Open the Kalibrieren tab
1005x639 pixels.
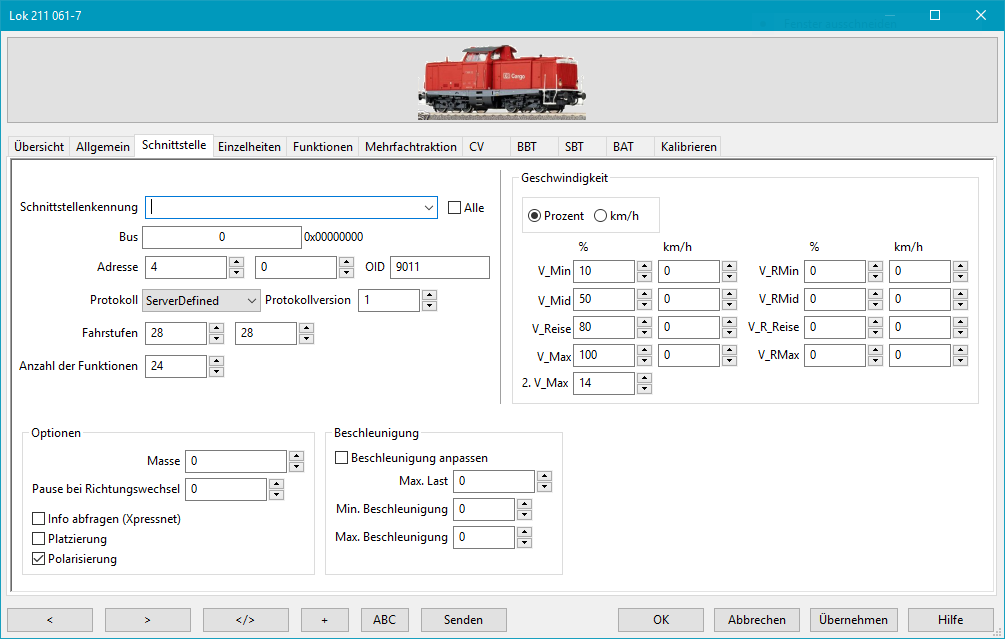coord(688,147)
